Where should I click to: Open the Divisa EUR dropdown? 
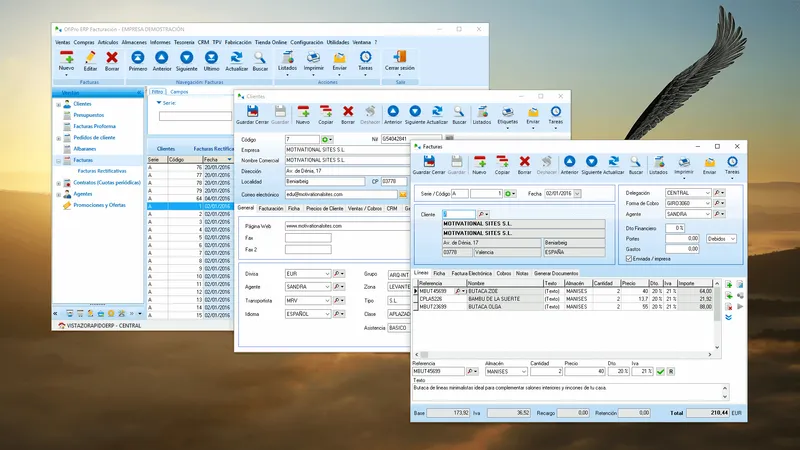[x=327, y=274]
